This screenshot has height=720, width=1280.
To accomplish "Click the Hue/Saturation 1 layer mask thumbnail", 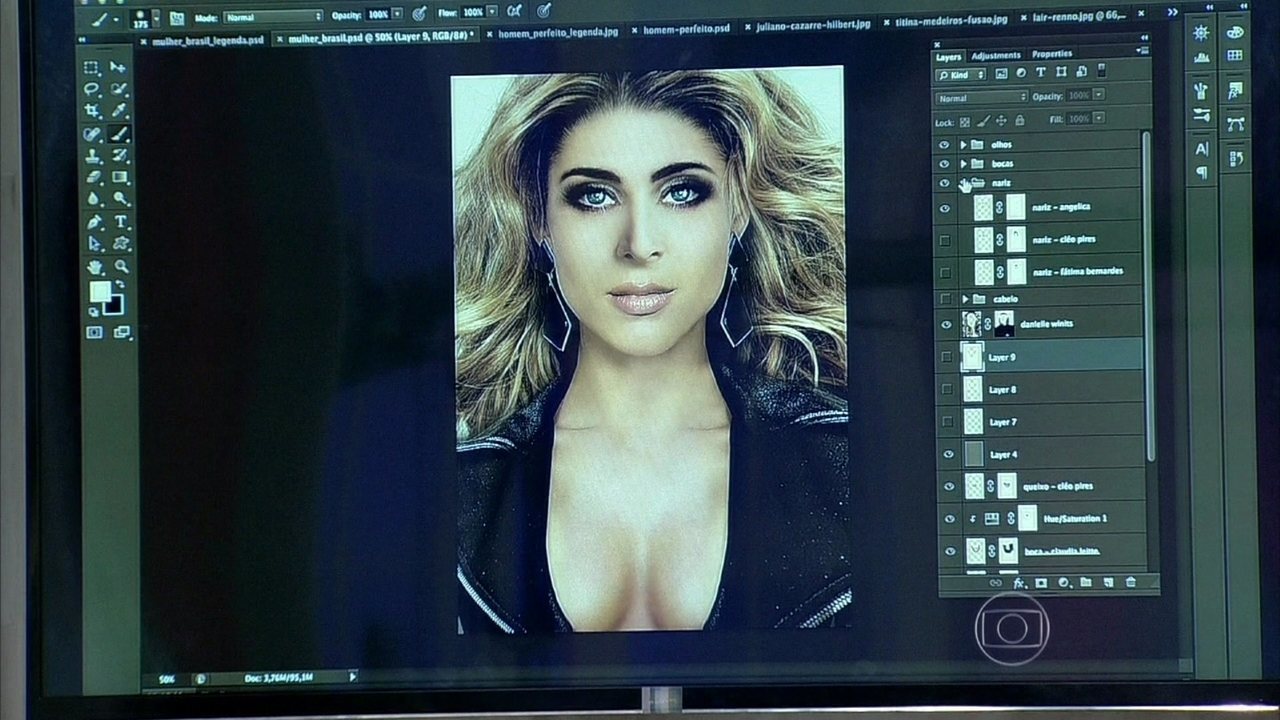I will pos(1027,518).
